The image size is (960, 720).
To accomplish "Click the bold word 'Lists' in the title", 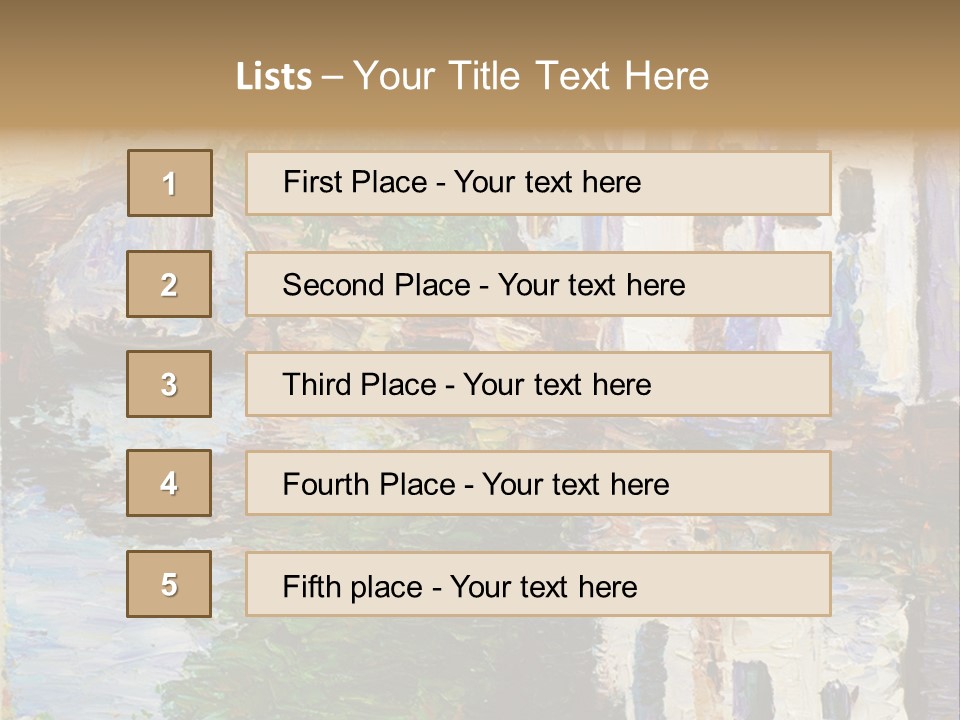I will 274,77.
